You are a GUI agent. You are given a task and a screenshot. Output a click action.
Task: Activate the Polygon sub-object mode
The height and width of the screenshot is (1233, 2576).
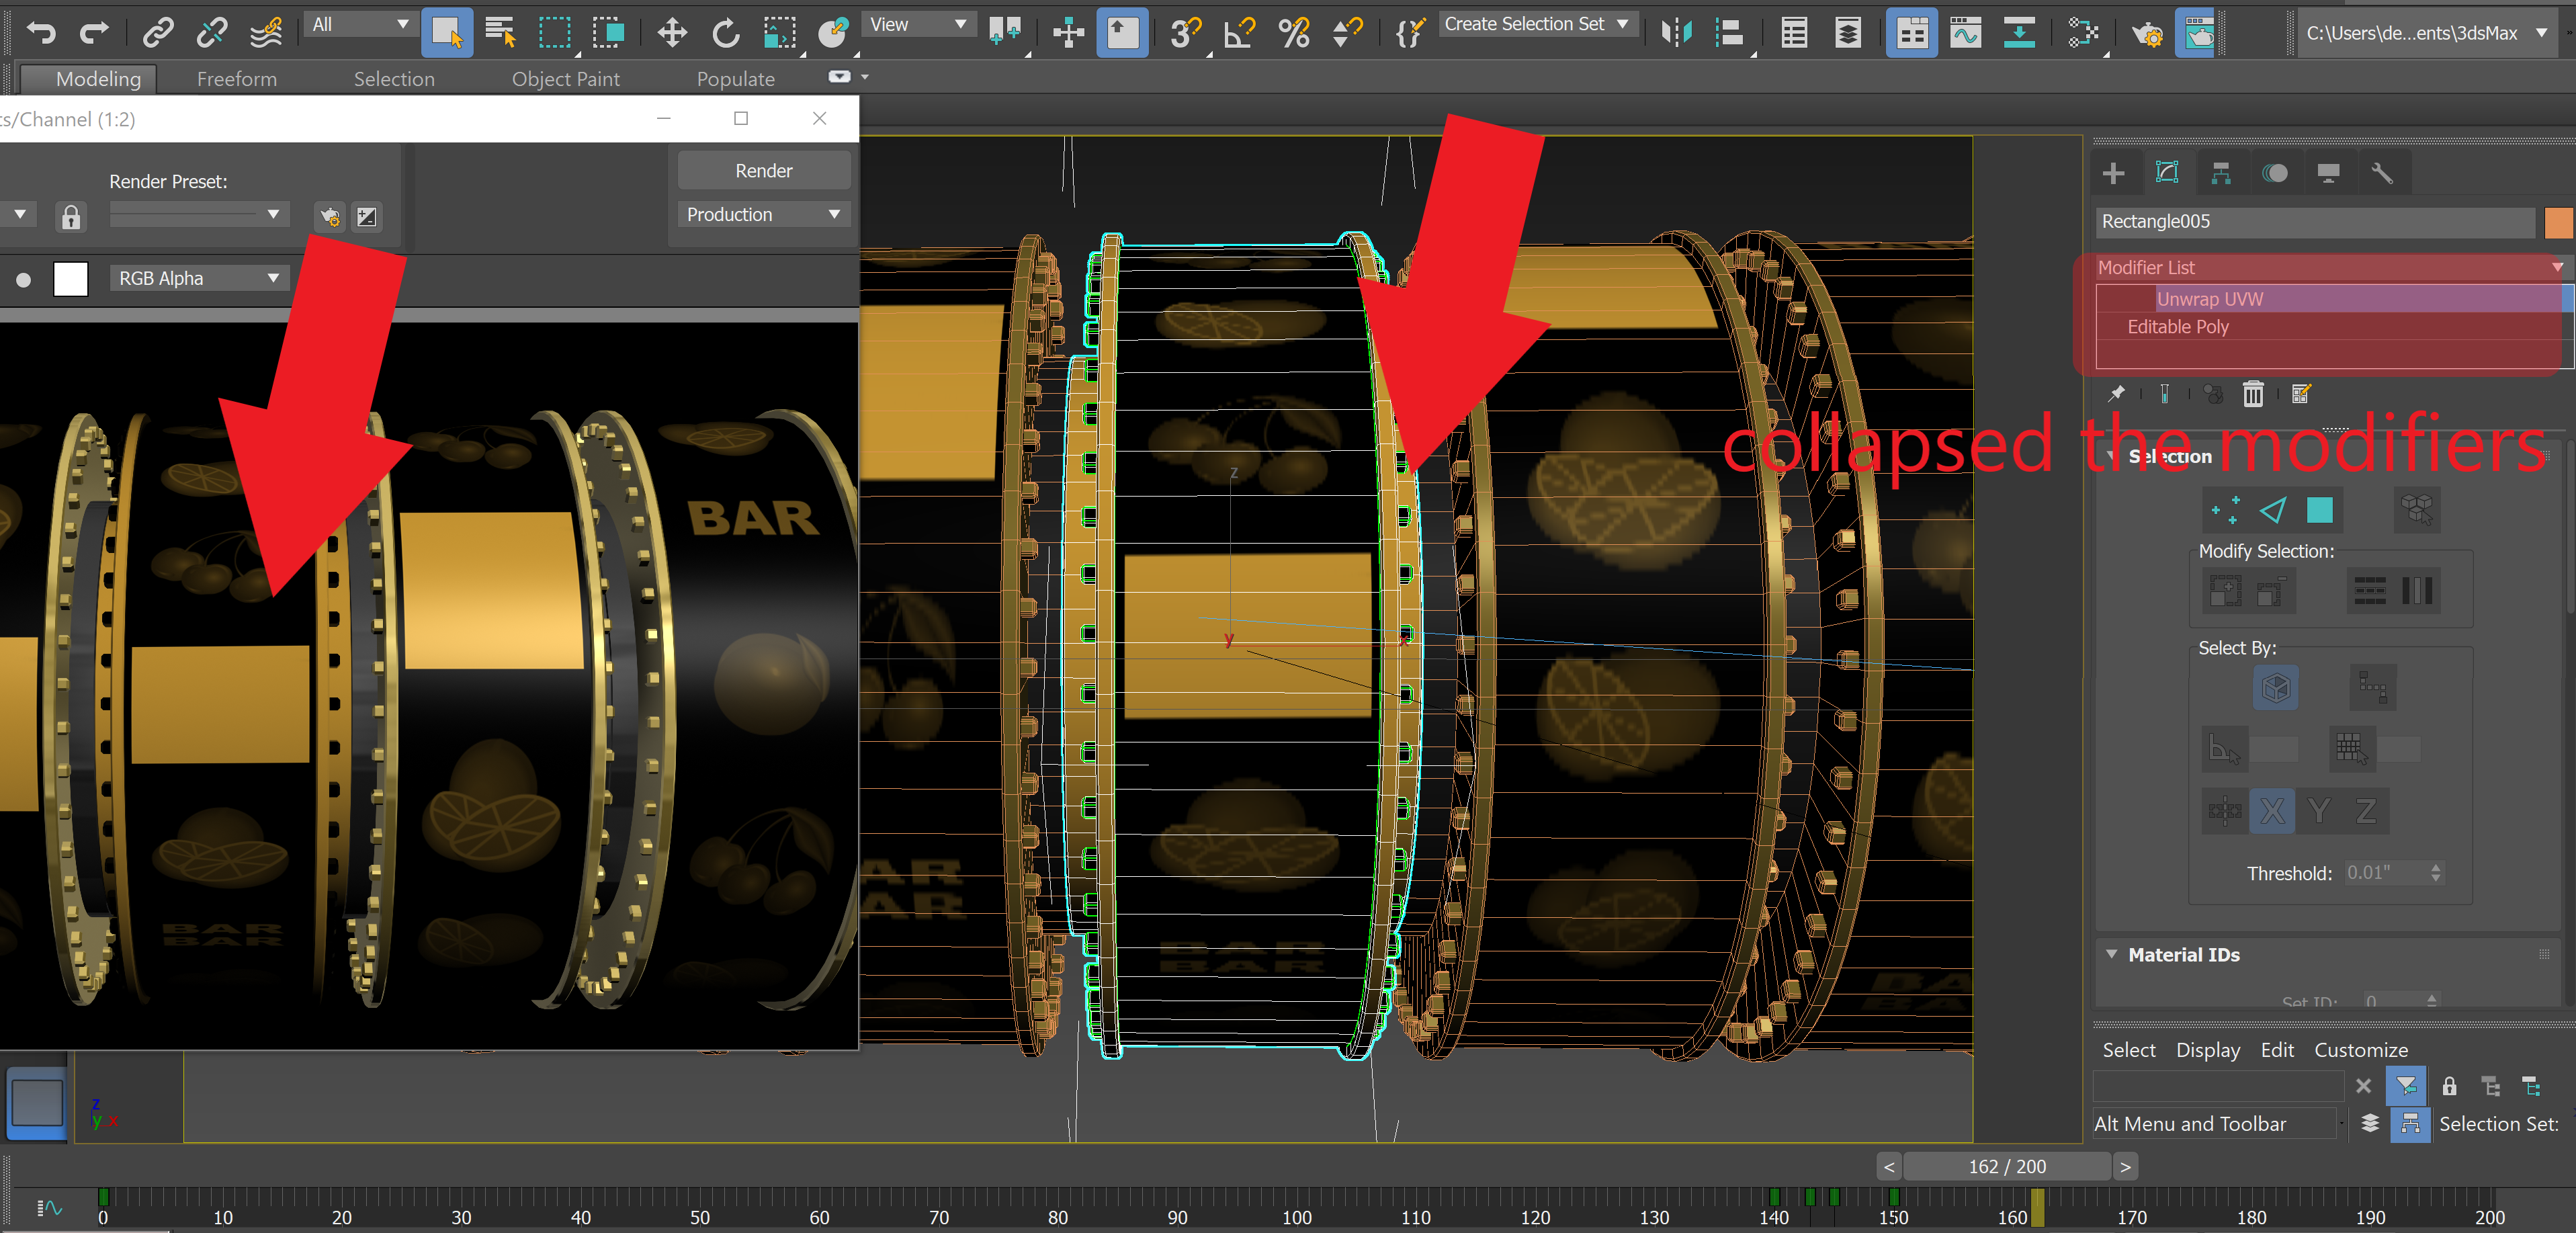2321,510
